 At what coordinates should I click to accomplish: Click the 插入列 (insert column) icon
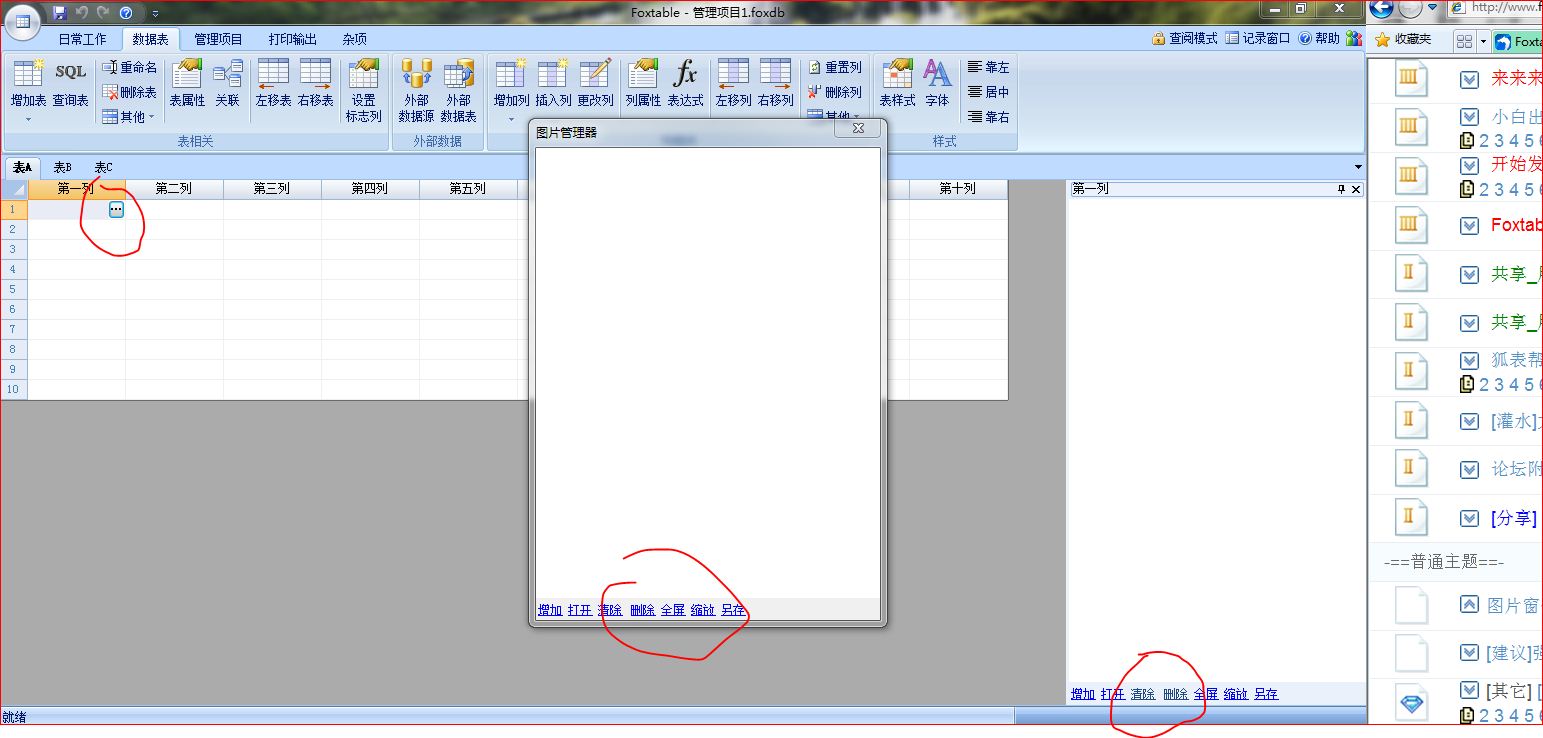coord(553,83)
